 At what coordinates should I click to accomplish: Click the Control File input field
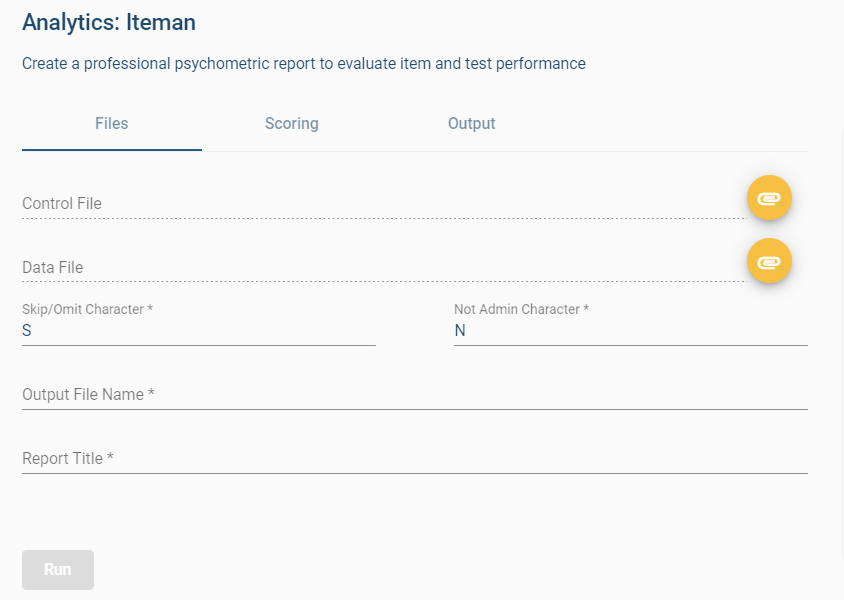(x=380, y=203)
